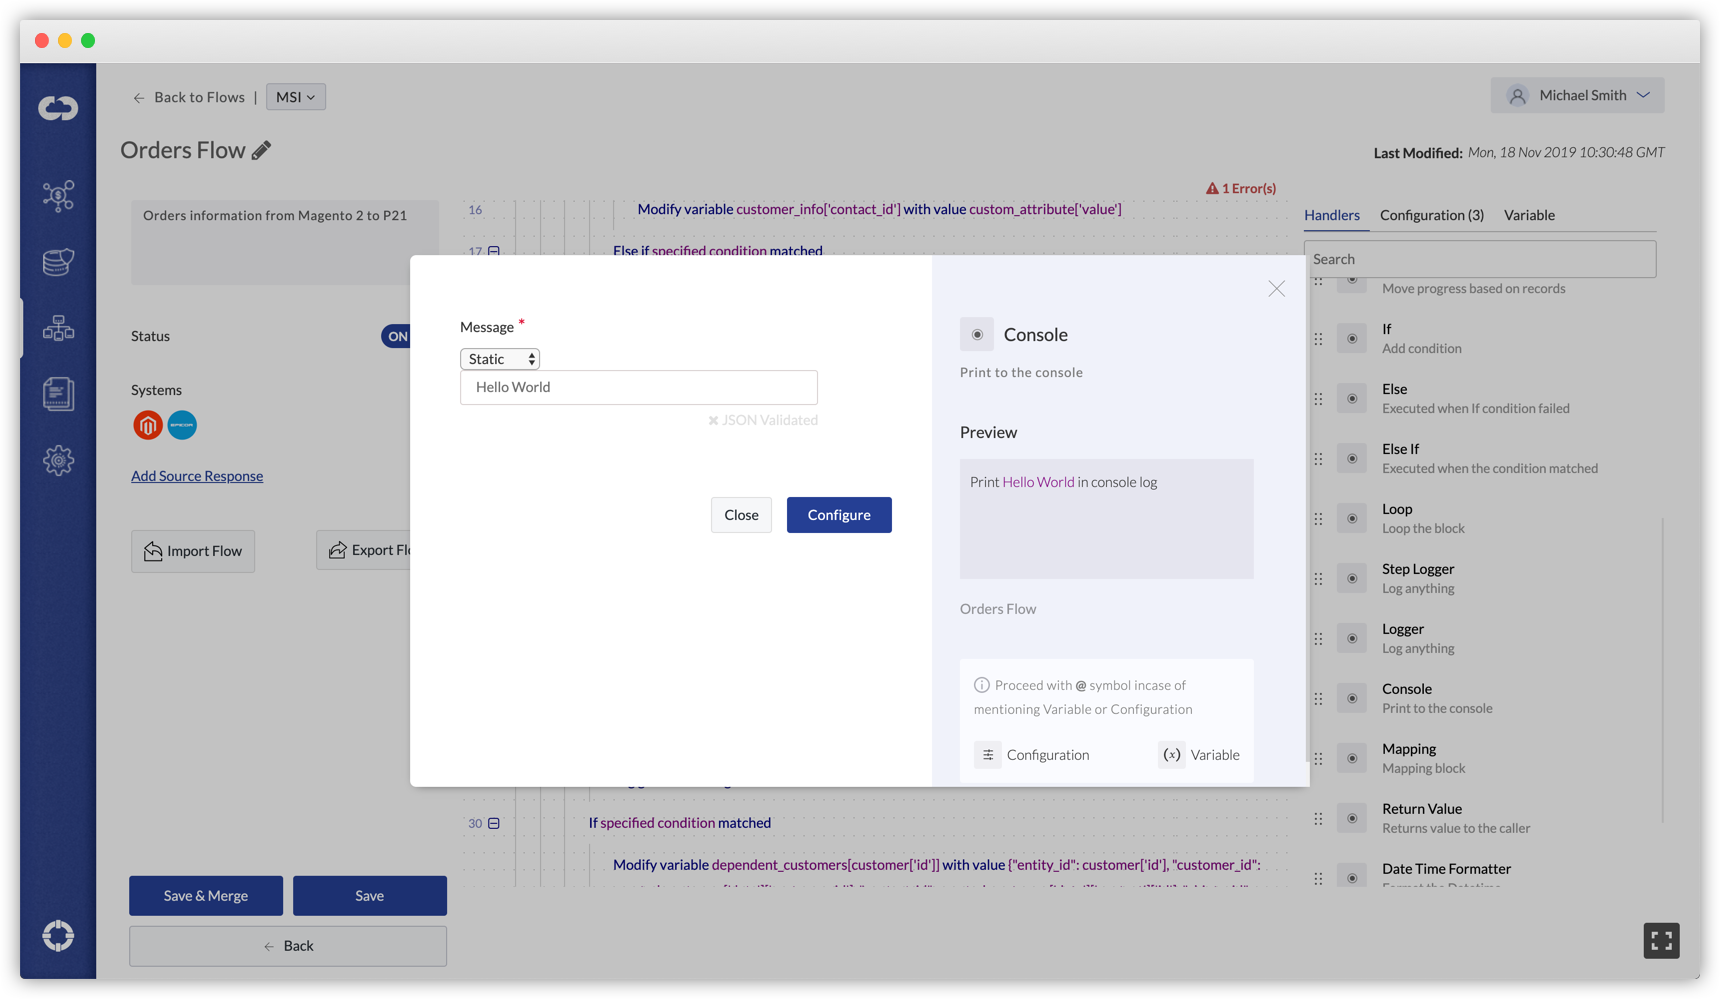Open the MSI dropdown
Viewport: 1720px width, 999px height.
[x=296, y=97]
